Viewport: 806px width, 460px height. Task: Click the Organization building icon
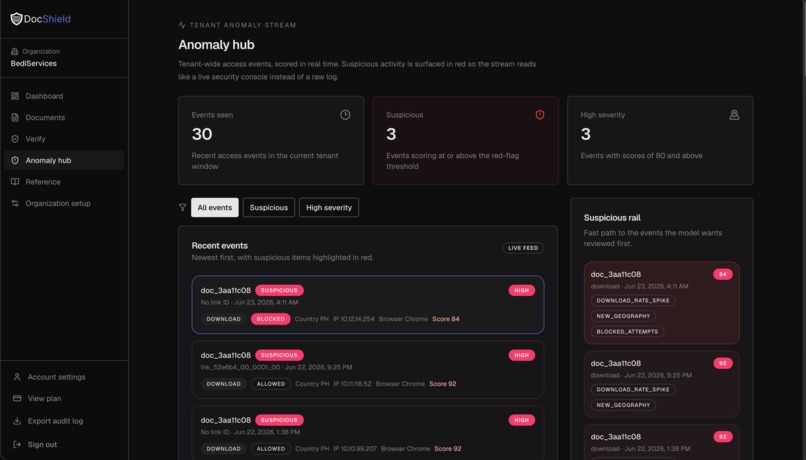[x=14, y=51]
